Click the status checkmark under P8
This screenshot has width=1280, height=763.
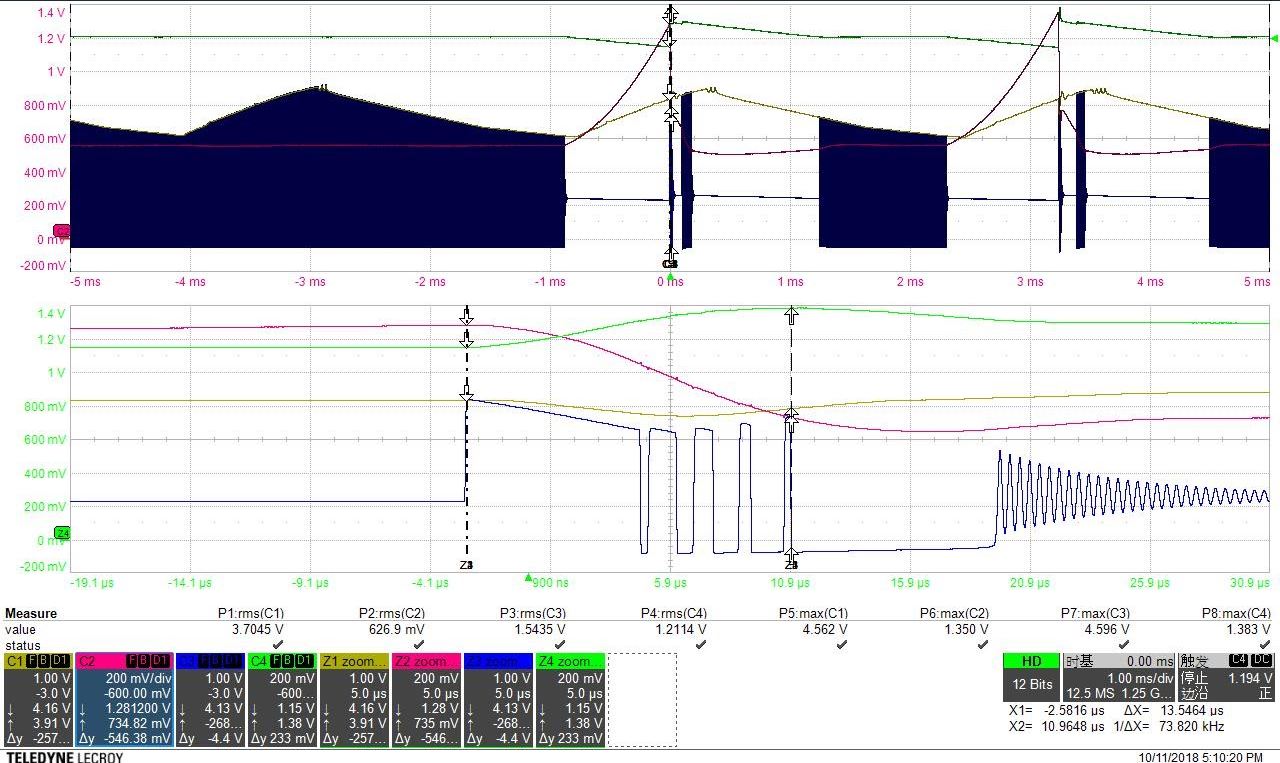pos(1265,645)
